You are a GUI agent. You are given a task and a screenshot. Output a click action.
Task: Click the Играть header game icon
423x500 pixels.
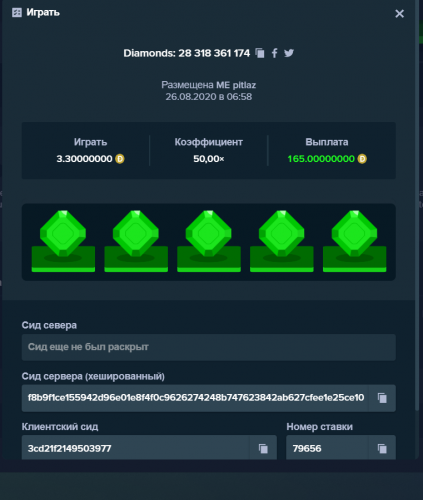coord(17,13)
